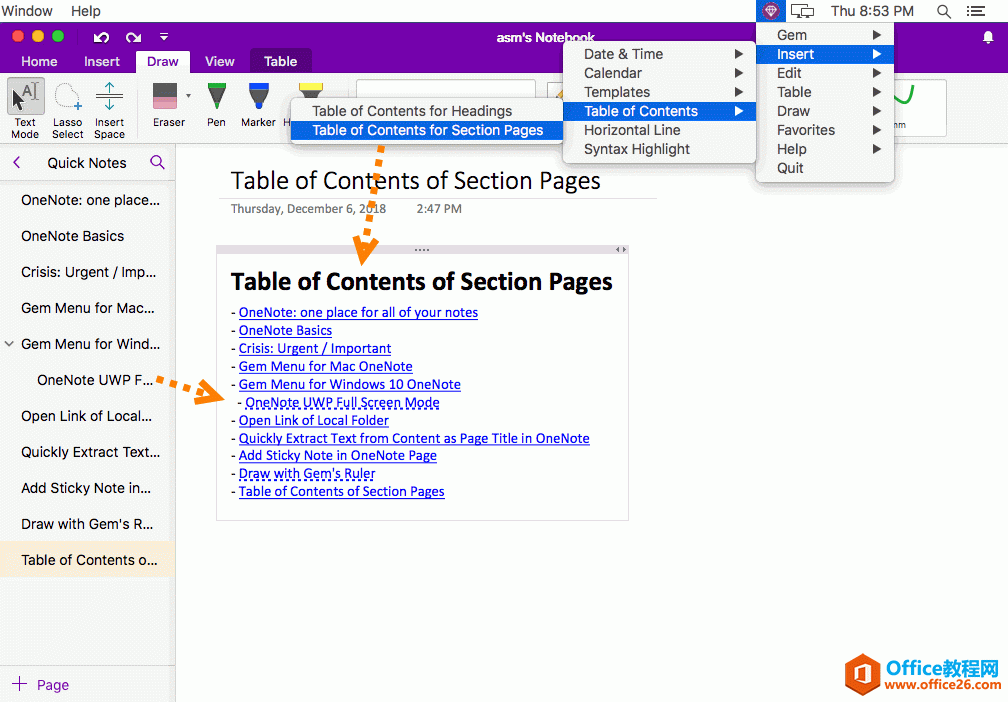Click the Gem menu bar icon
Viewport: 1008px width, 702px height.
(x=770, y=11)
